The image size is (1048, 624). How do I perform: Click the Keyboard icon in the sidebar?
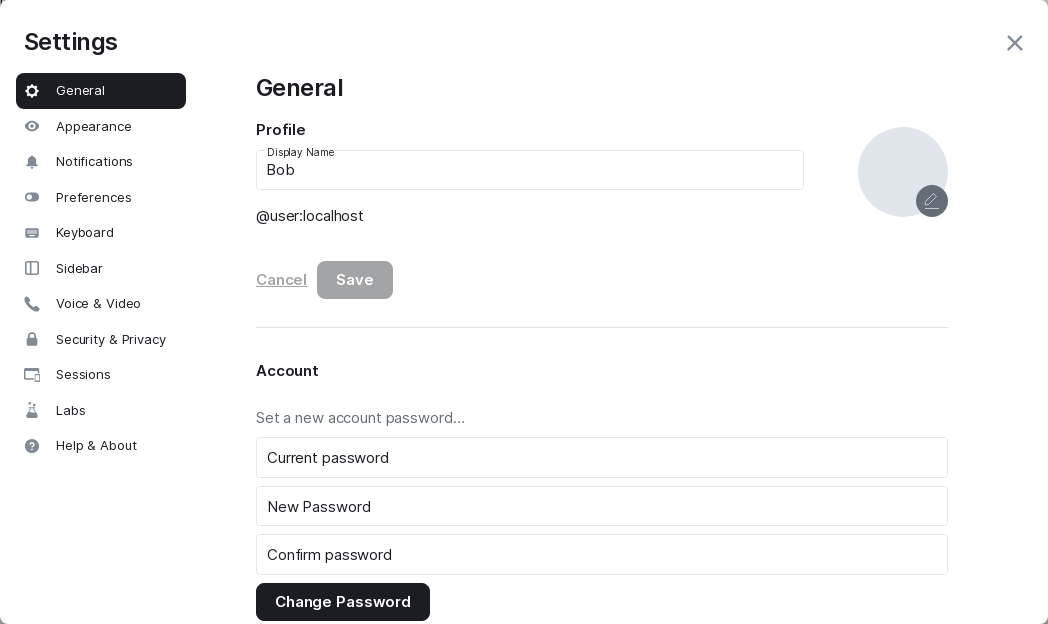pyautogui.click(x=32, y=233)
